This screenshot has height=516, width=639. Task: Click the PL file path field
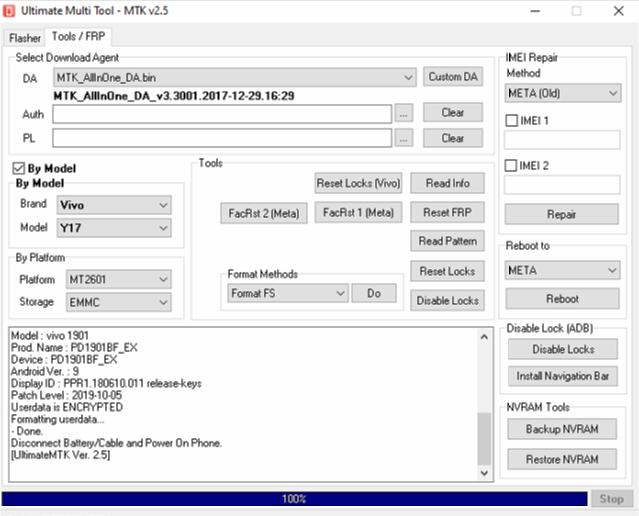(x=222, y=138)
